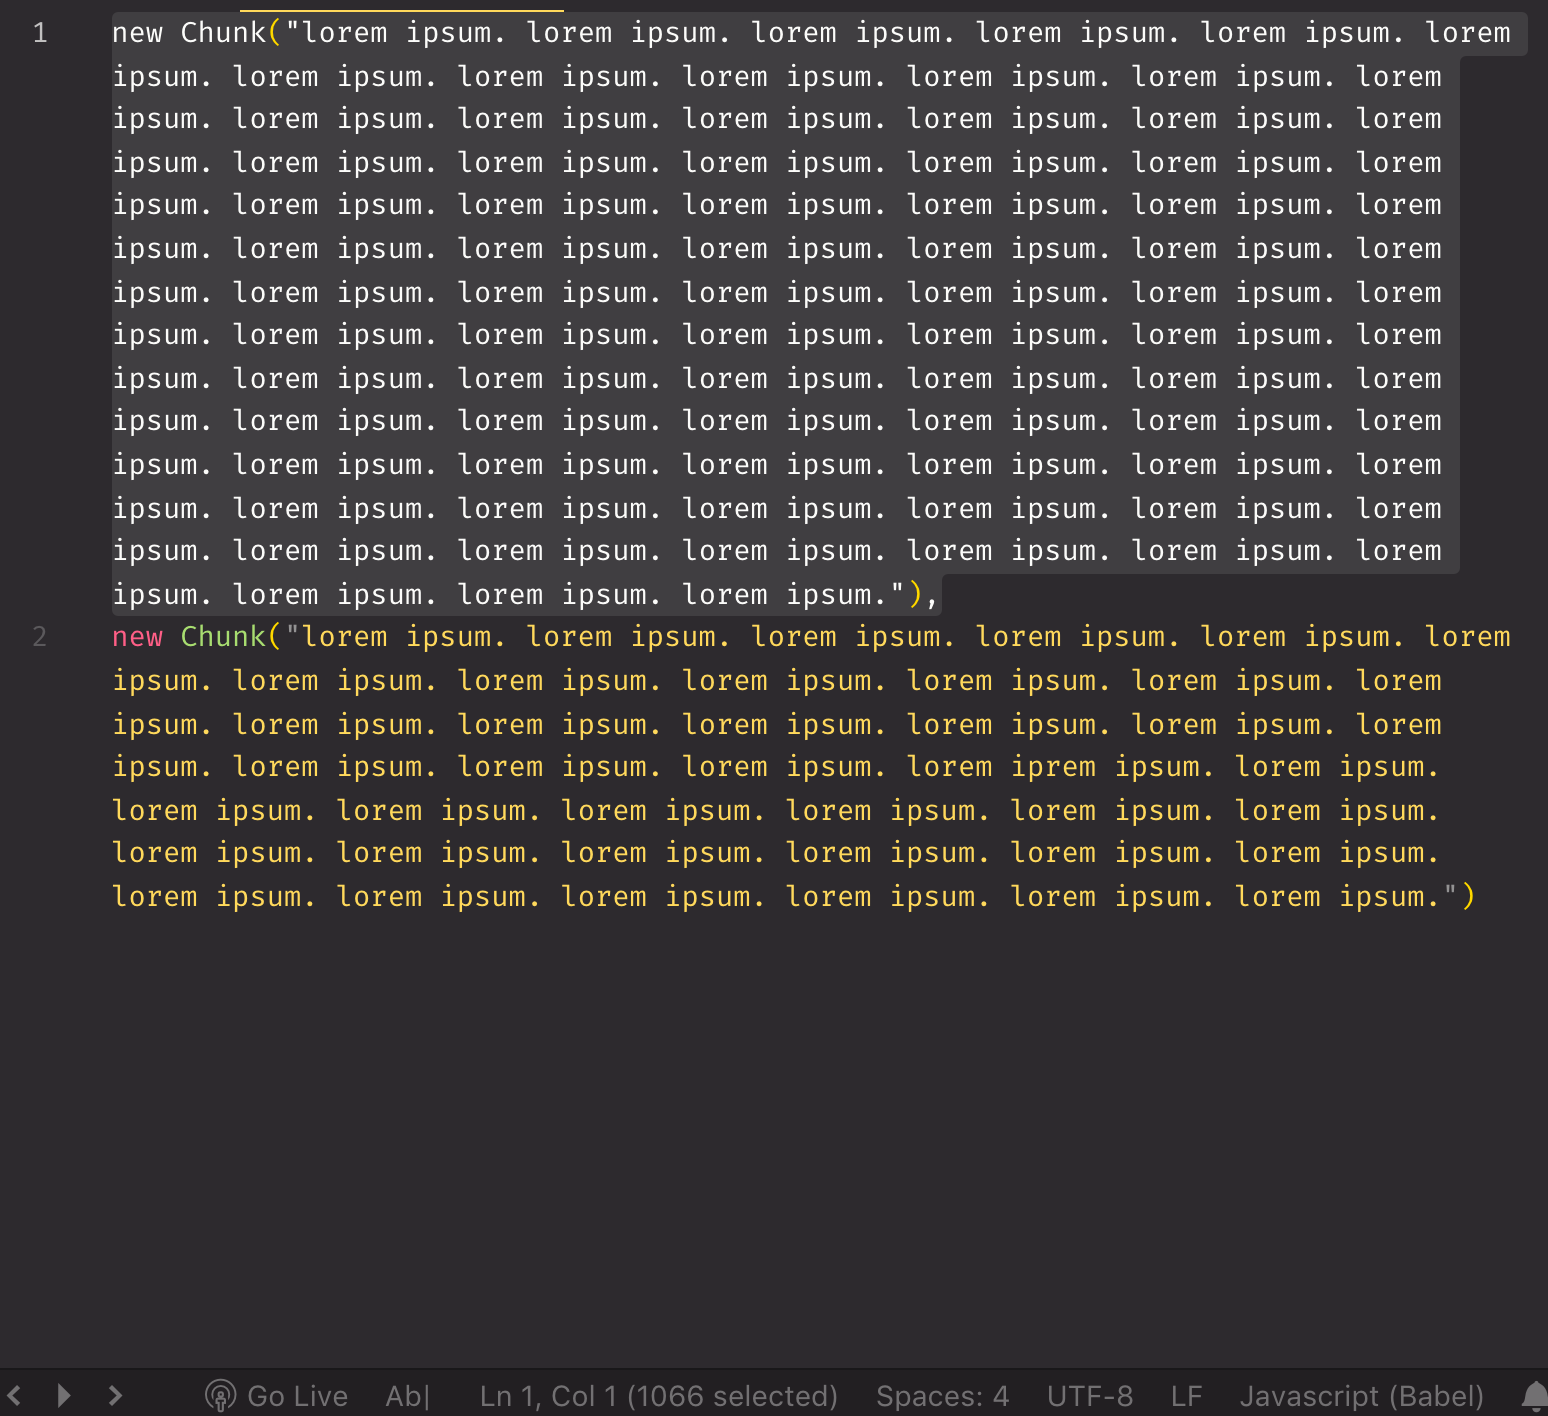The image size is (1548, 1416).
Task: Toggle the Ab| indicator in status bar
Action: coord(406,1396)
